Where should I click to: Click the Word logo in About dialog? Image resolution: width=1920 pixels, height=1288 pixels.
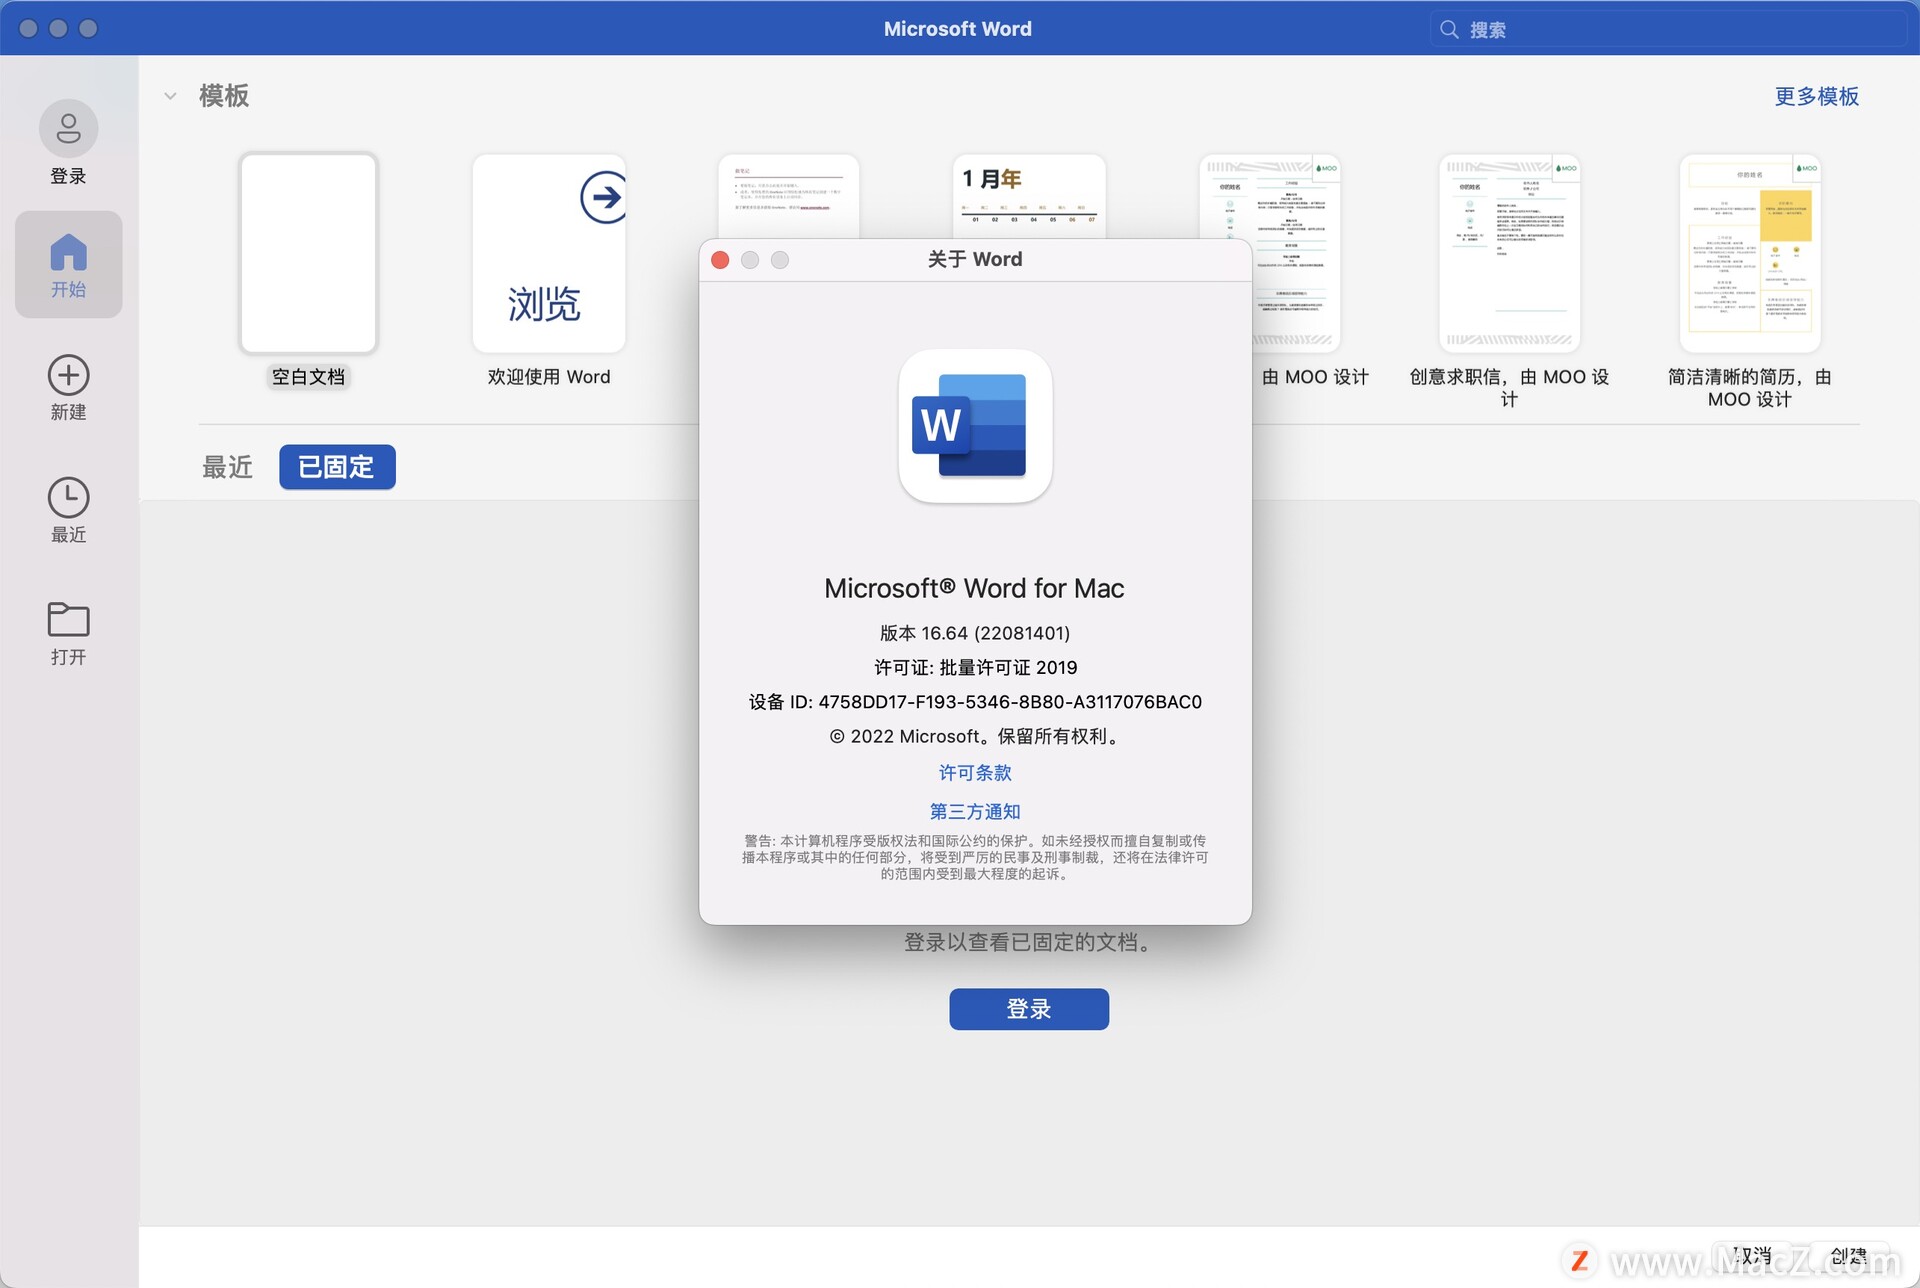(x=975, y=426)
